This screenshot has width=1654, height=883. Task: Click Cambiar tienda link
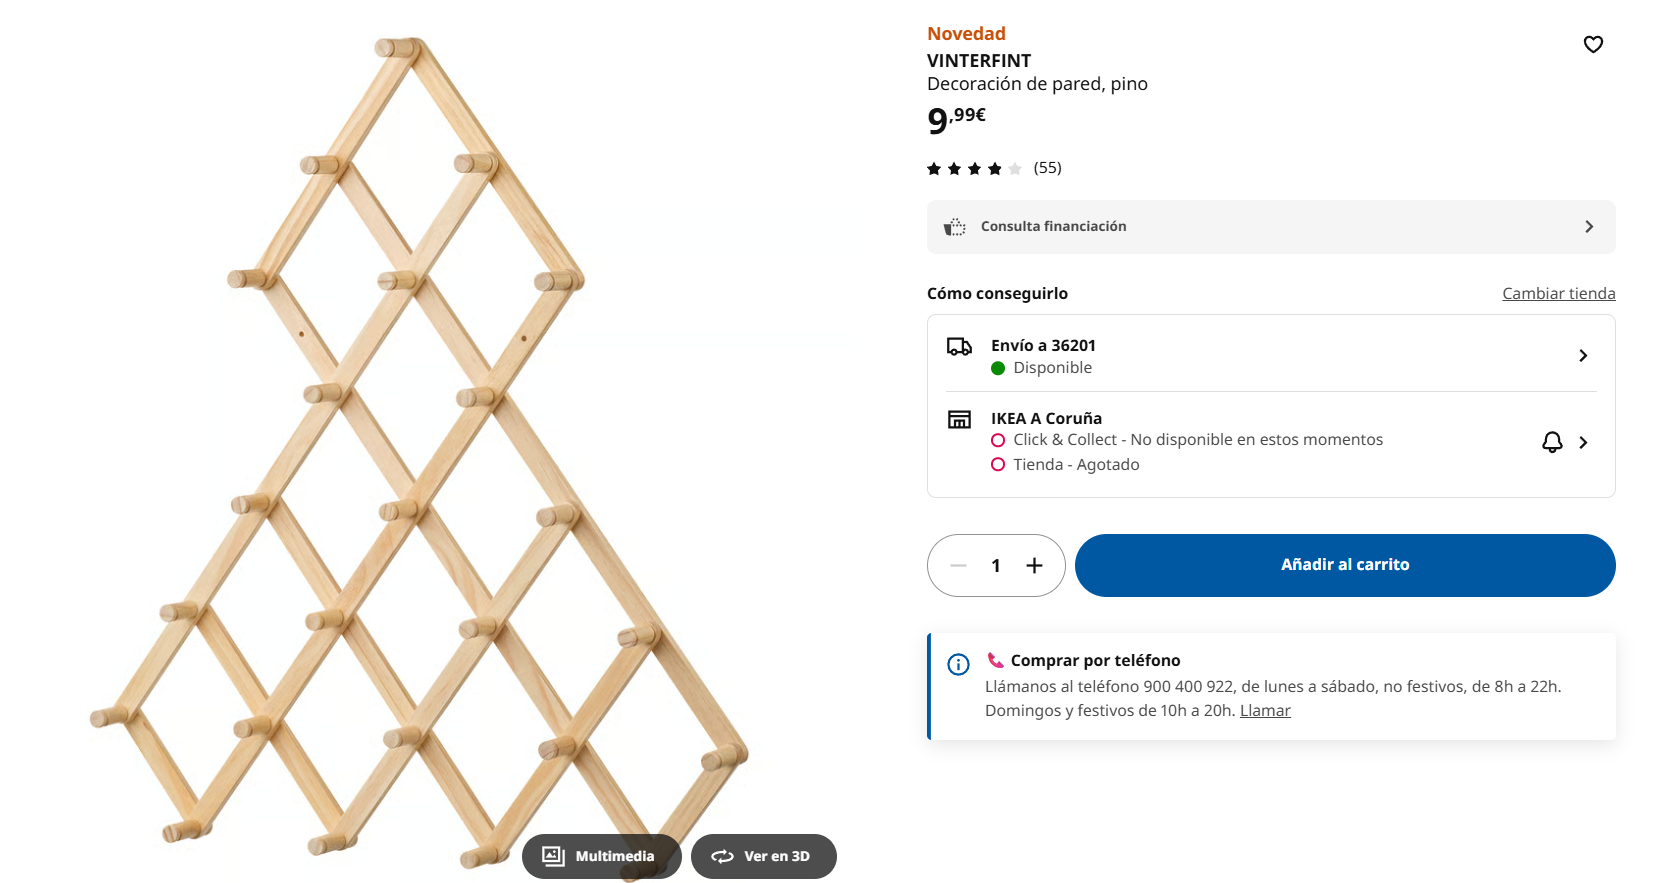pos(1558,293)
